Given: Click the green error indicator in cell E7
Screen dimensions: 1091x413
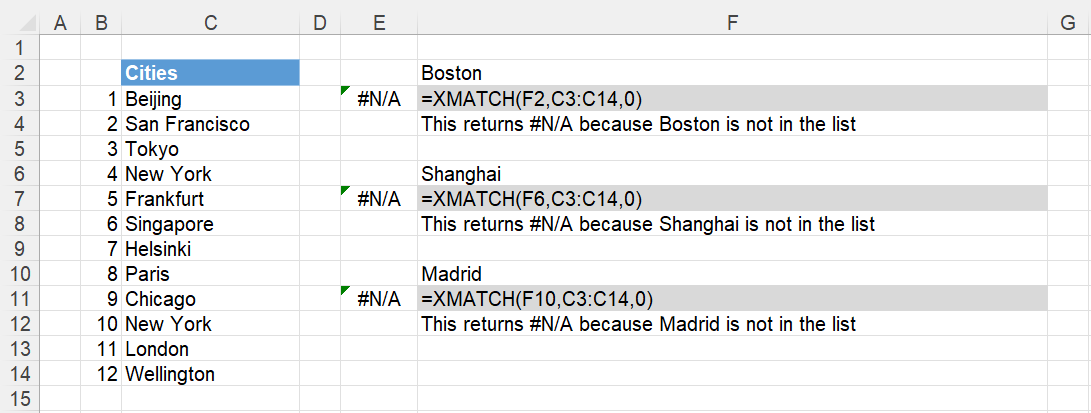Looking at the screenshot, I should click(344, 190).
